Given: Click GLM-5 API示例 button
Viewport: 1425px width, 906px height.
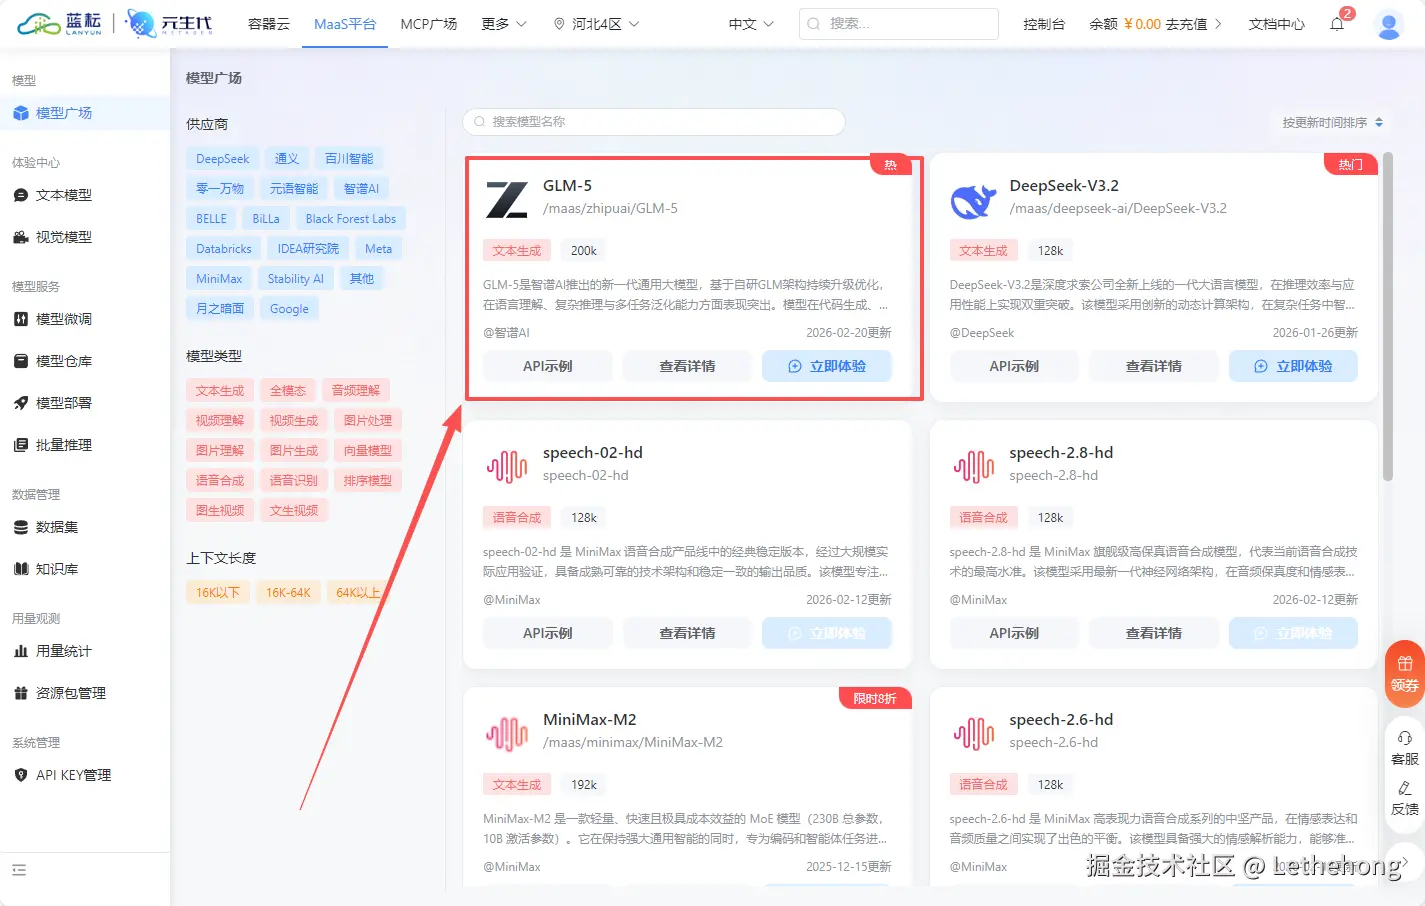Looking at the screenshot, I should [548, 366].
